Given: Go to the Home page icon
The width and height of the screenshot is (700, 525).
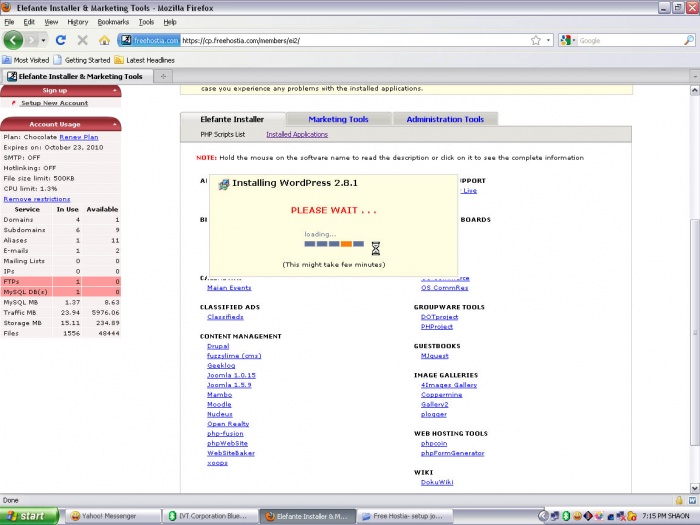Looking at the screenshot, I should (x=104, y=40).
